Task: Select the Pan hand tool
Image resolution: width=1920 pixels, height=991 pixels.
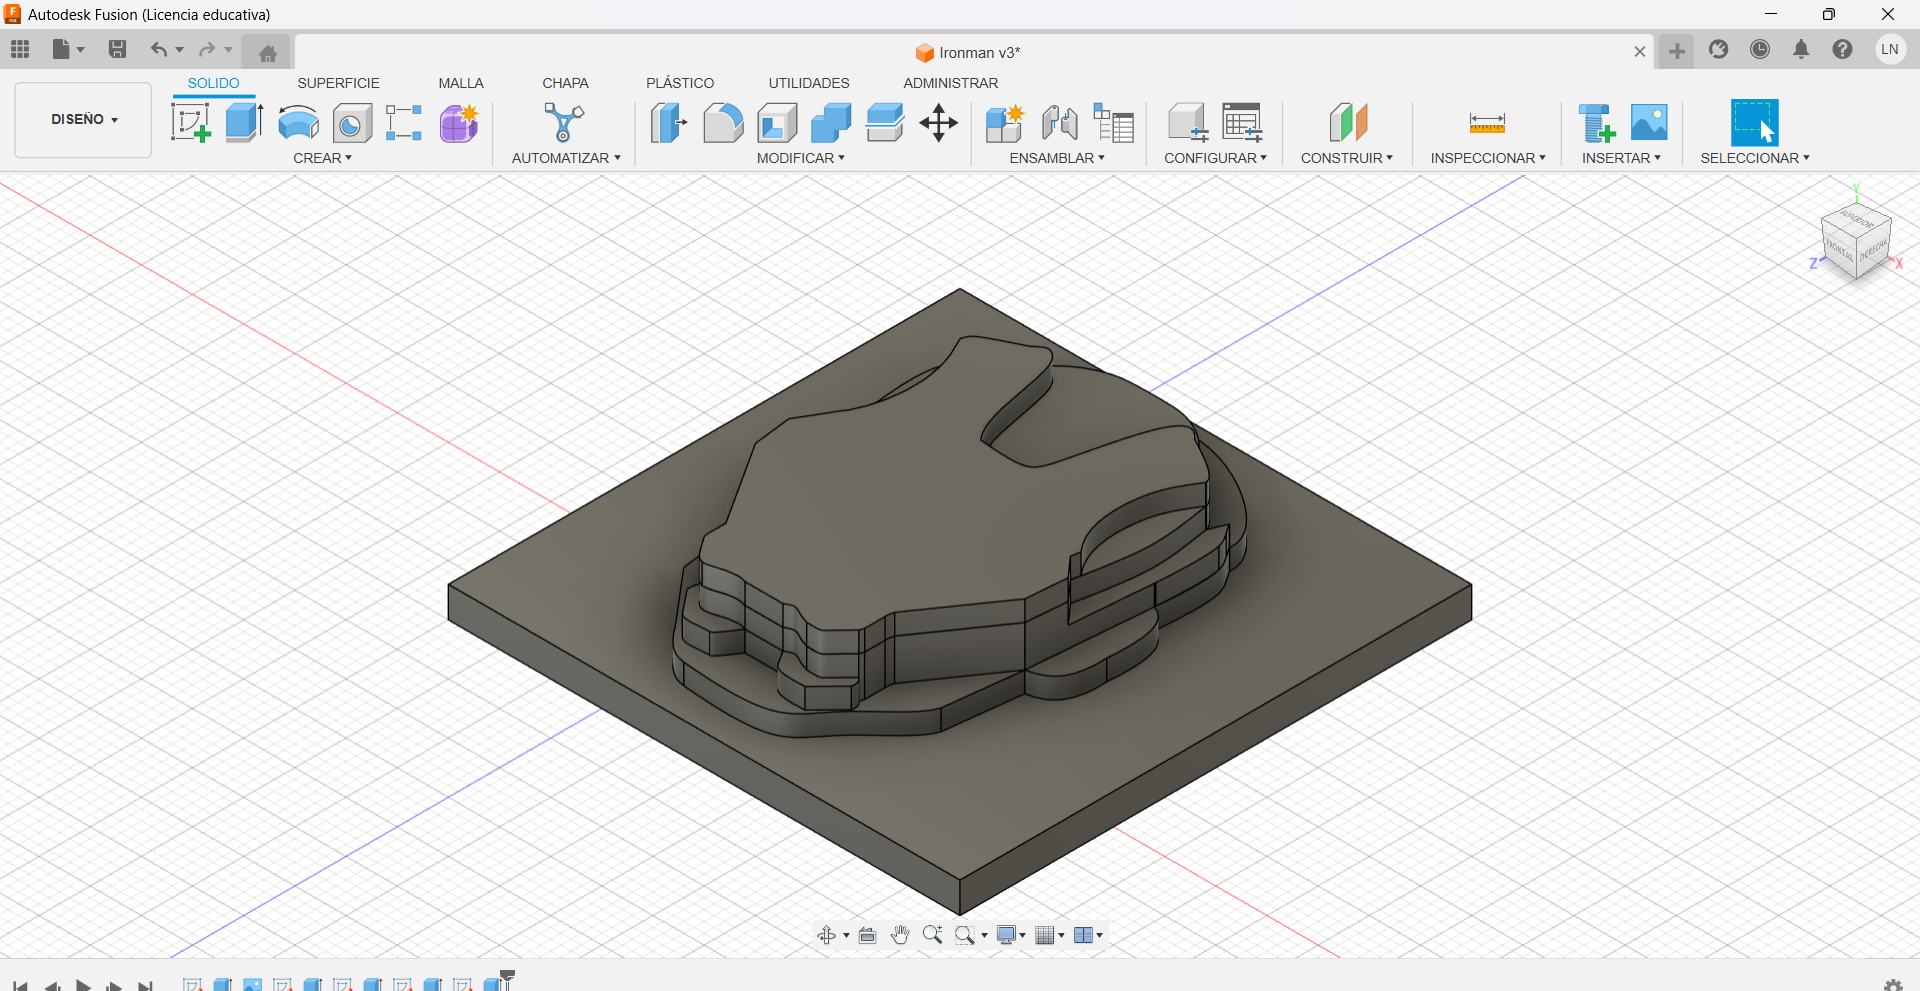Action: [900, 935]
